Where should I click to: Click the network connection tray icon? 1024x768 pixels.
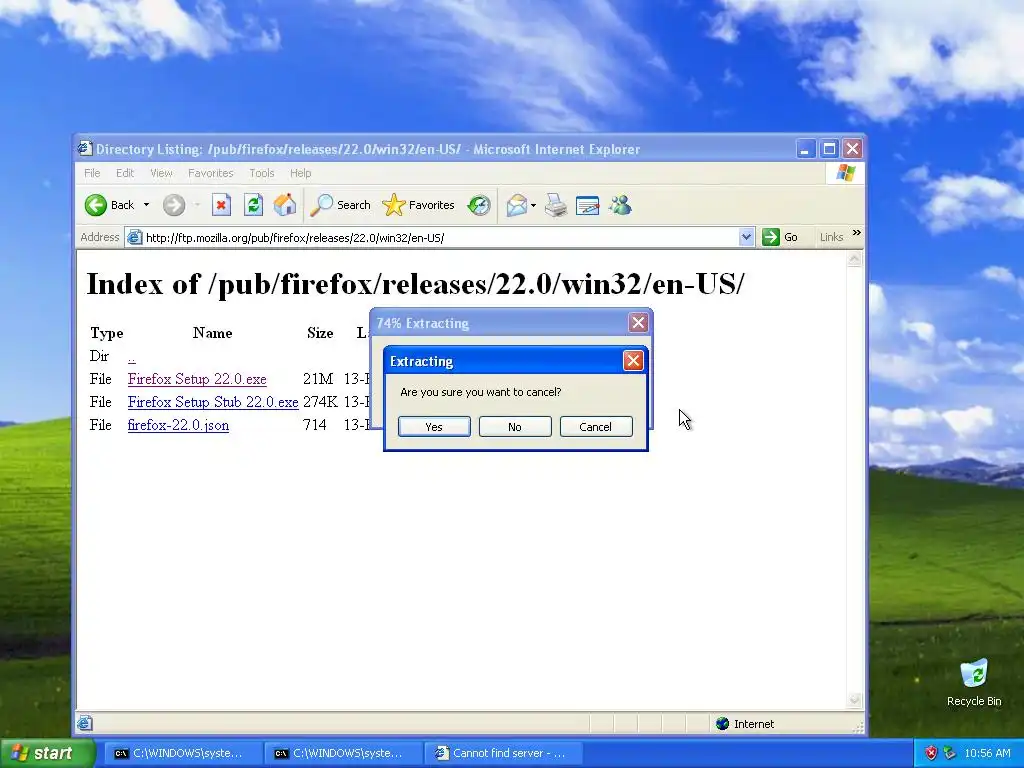pyautogui.click(x=949, y=753)
